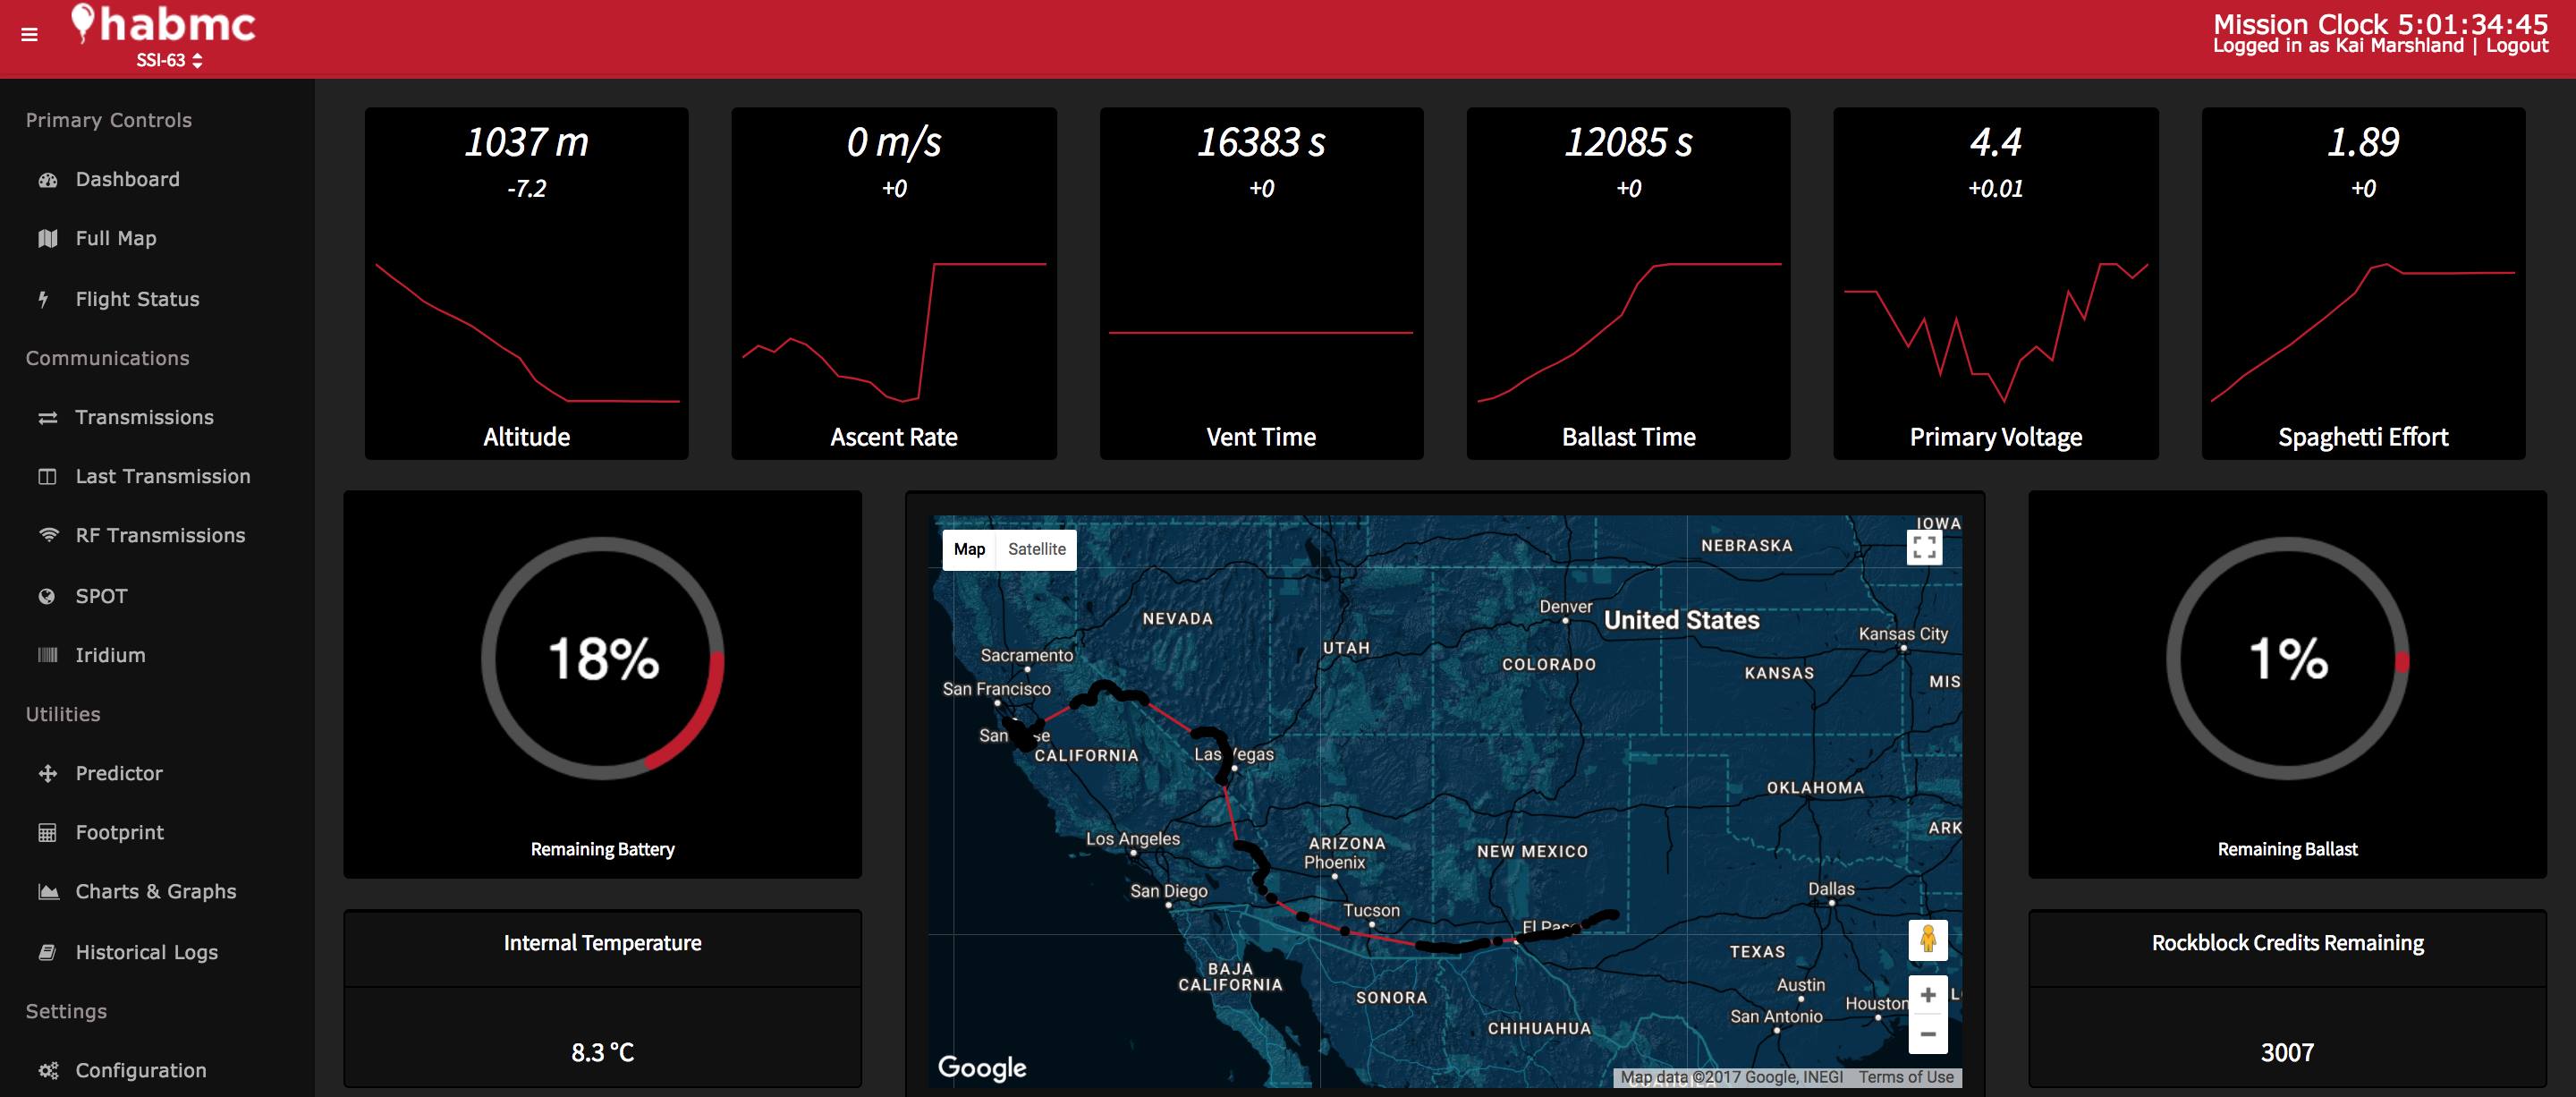The height and width of the screenshot is (1097, 2576).
Task: Zoom in on the map
Action: 1927,995
